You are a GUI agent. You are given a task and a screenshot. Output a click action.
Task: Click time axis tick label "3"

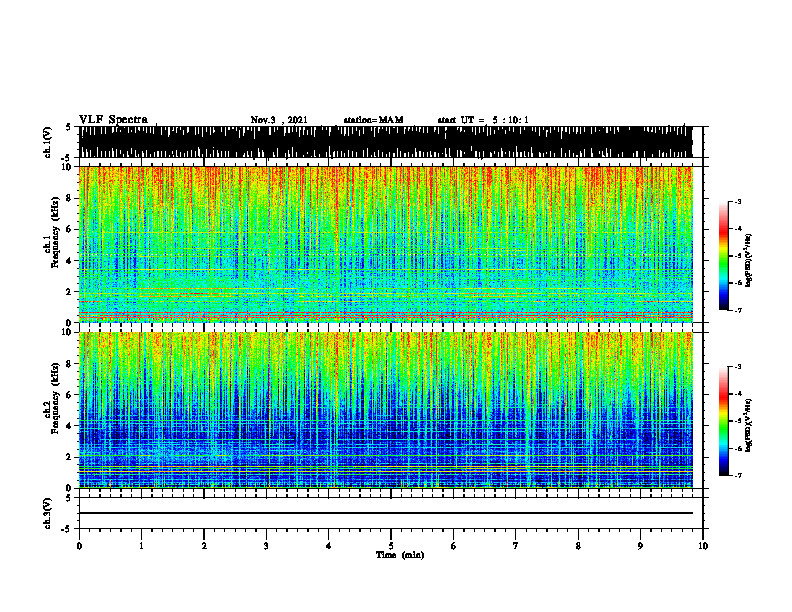[266, 546]
